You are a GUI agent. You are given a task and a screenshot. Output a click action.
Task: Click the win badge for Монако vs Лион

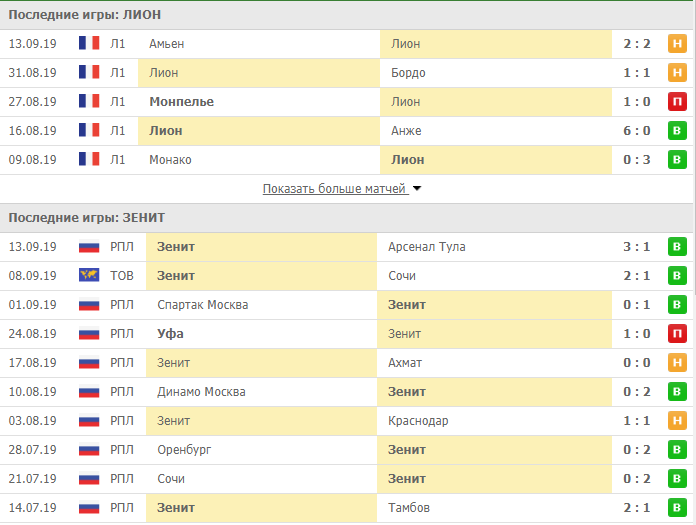tap(677, 159)
